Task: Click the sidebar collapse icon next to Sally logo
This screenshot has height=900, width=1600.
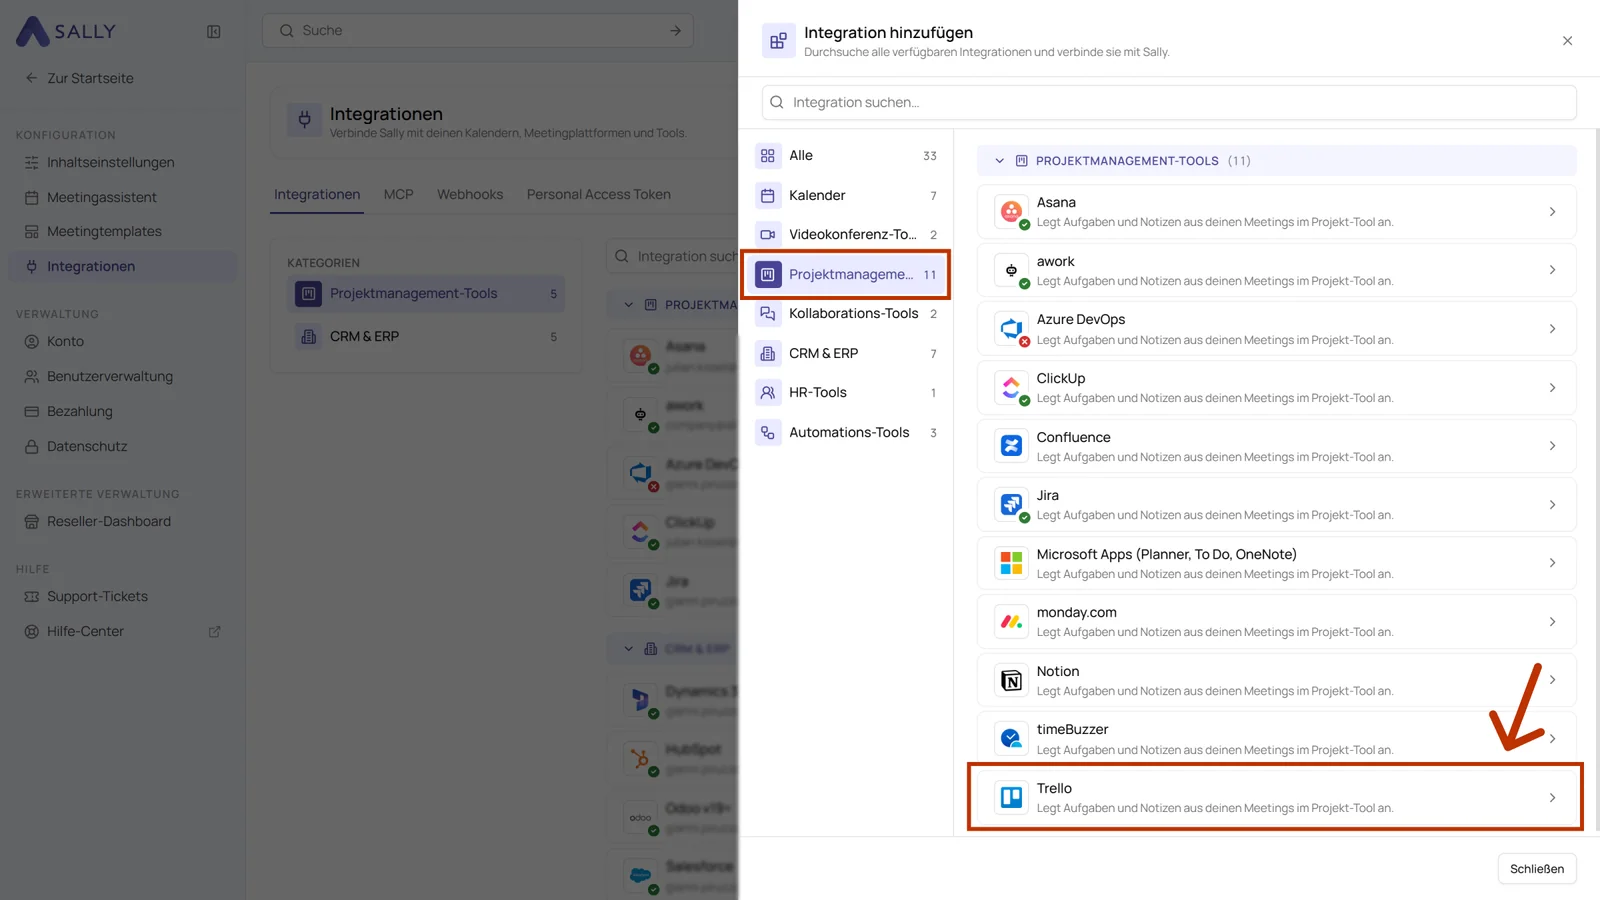Action: coord(213,32)
